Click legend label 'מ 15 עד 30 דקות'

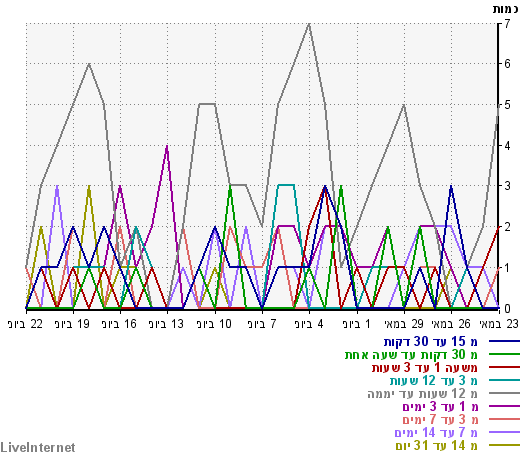point(431,342)
